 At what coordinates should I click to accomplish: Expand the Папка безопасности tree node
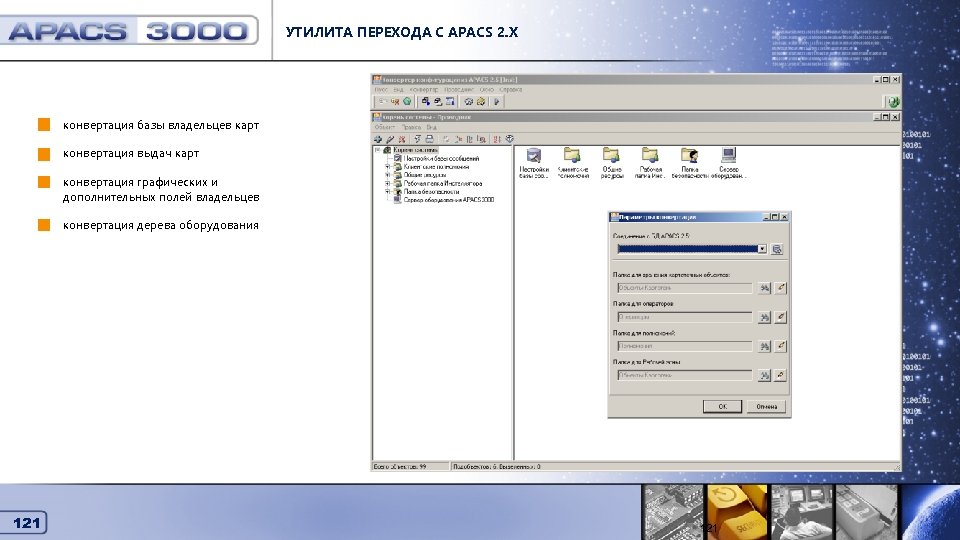point(387,192)
